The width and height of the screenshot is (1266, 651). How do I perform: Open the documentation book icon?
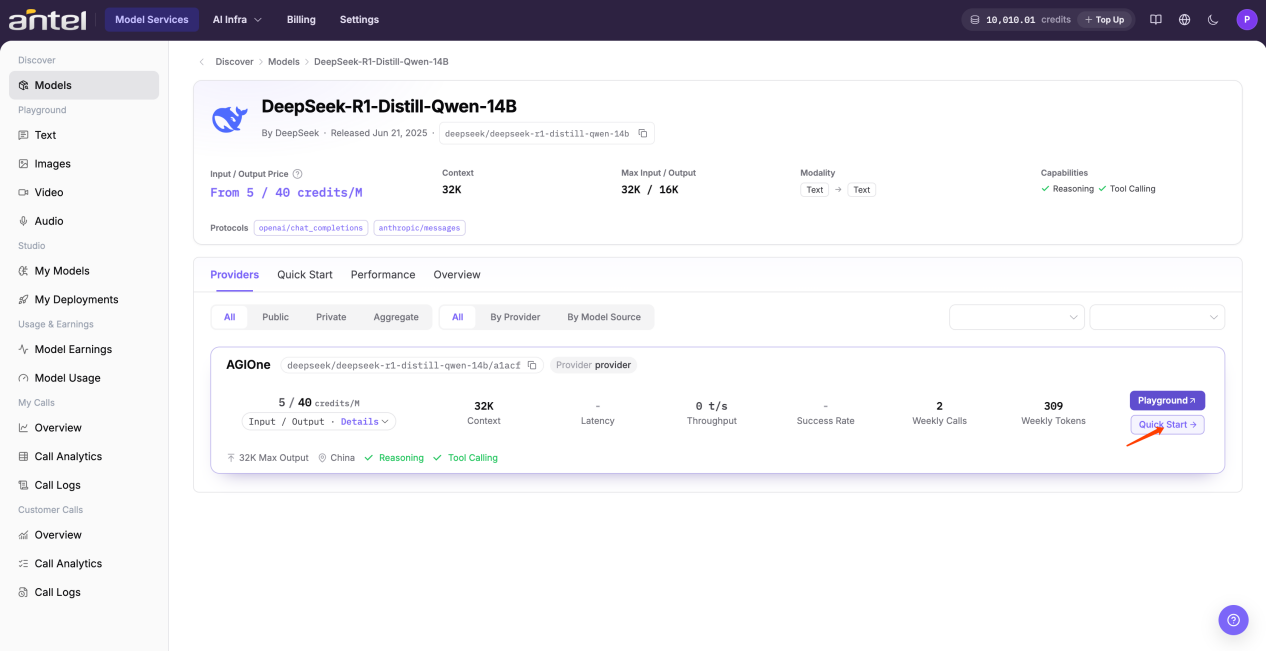pyautogui.click(x=1155, y=19)
